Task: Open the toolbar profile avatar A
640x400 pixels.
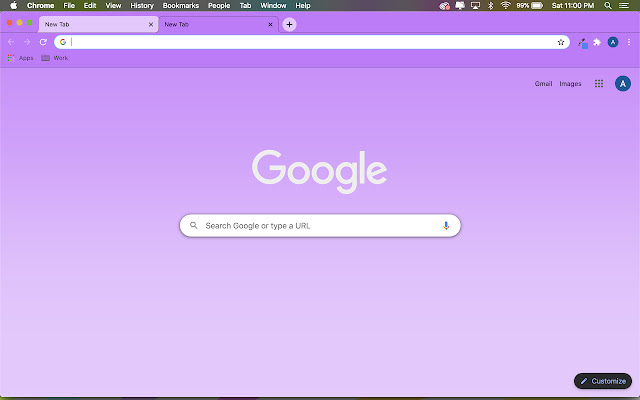Action: click(613, 42)
